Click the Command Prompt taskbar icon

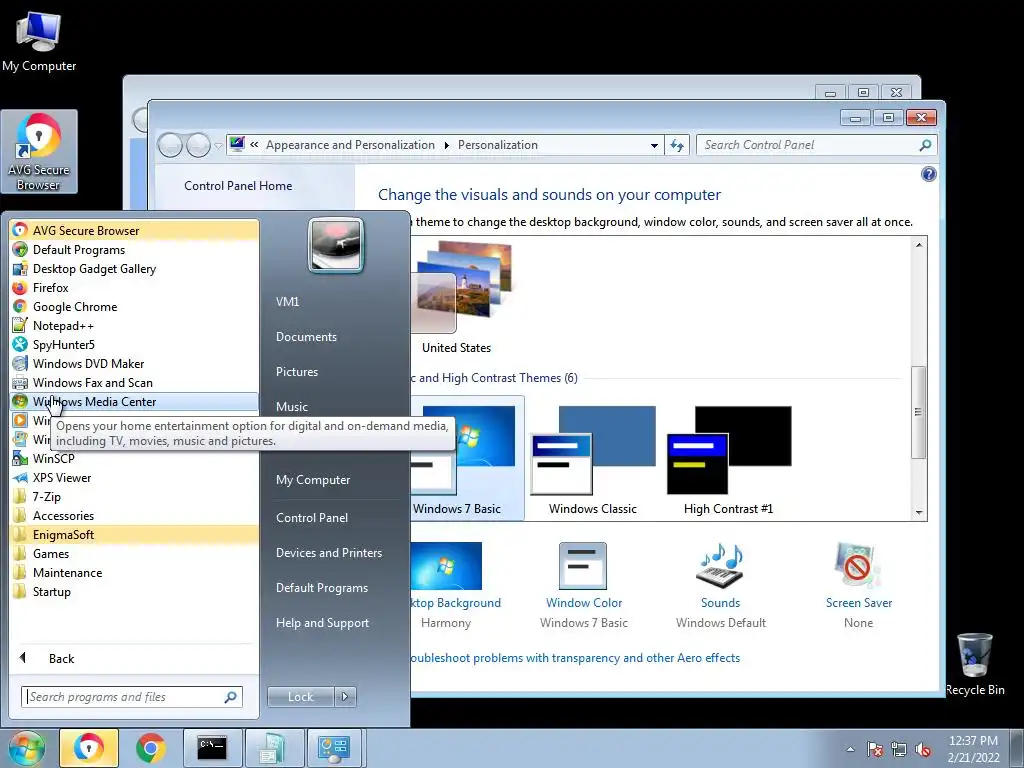pyautogui.click(x=212, y=748)
